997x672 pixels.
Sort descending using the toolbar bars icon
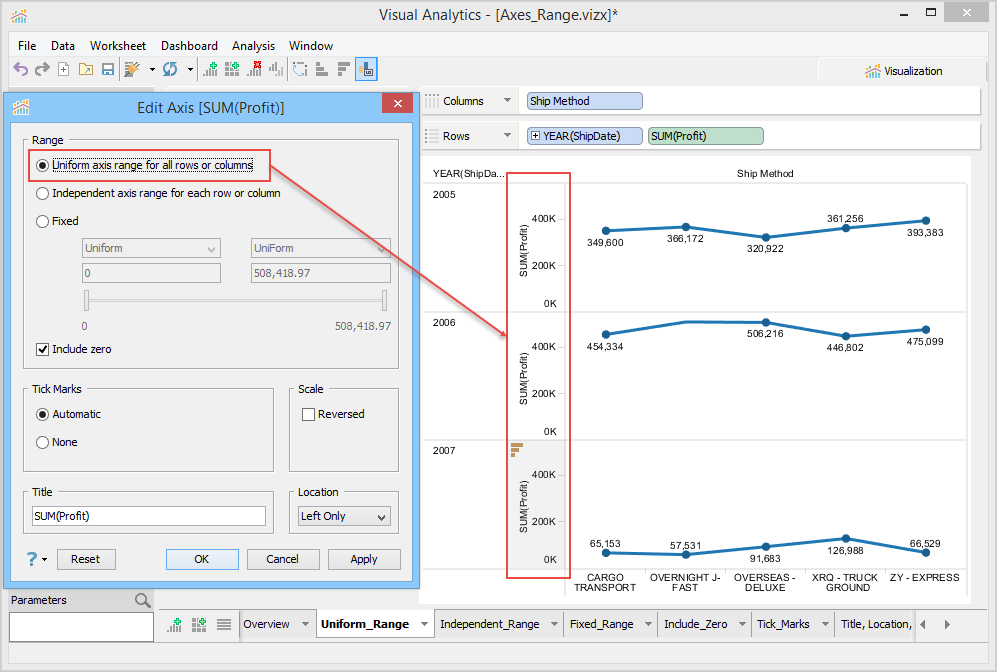pos(343,69)
